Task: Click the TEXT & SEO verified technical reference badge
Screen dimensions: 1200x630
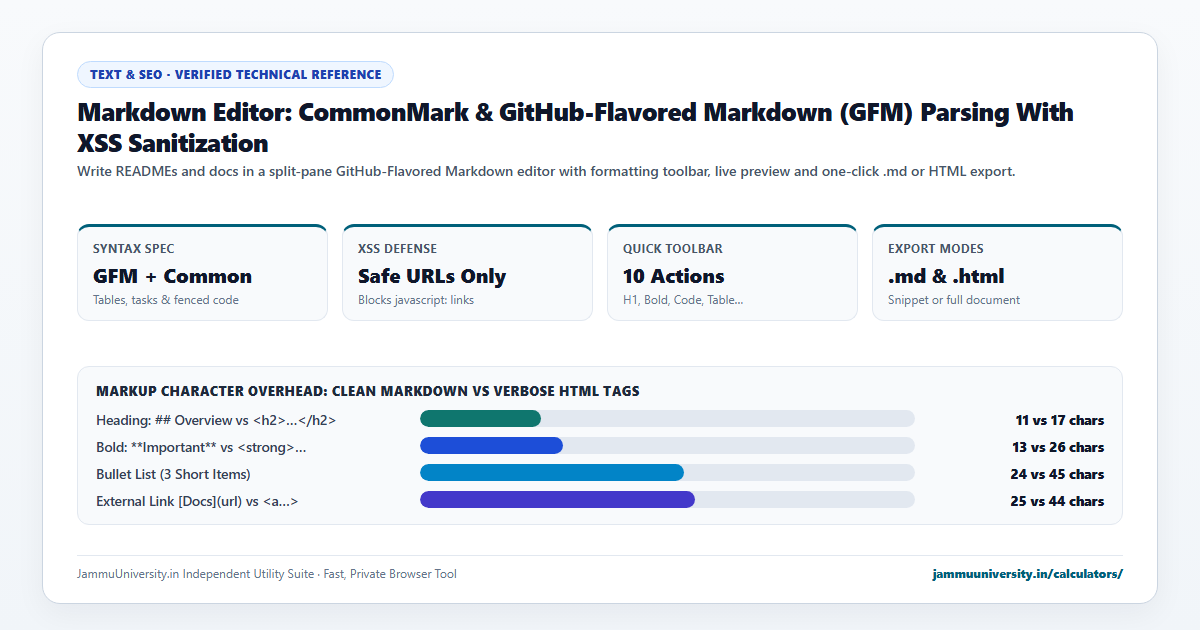Action: click(x=235, y=74)
